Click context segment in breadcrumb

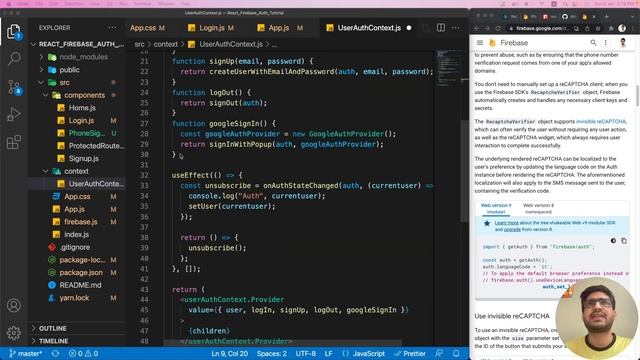(165, 44)
